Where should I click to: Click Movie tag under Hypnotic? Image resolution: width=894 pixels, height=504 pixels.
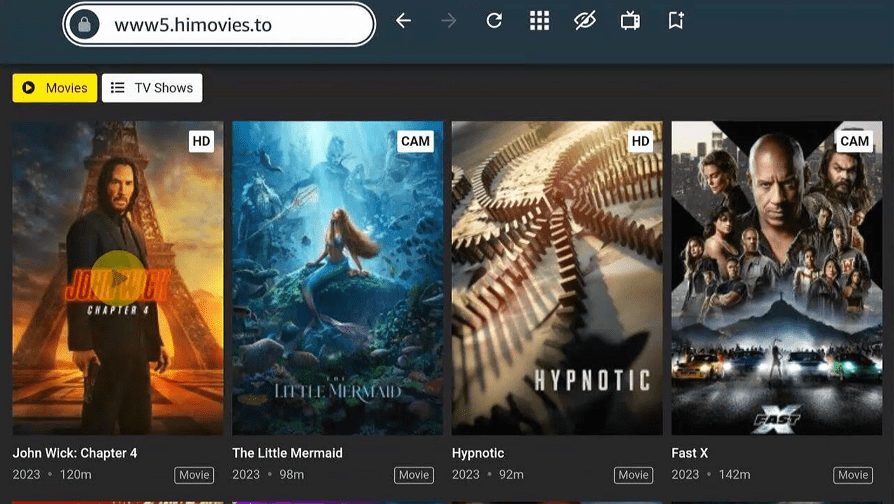click(633, 475)
